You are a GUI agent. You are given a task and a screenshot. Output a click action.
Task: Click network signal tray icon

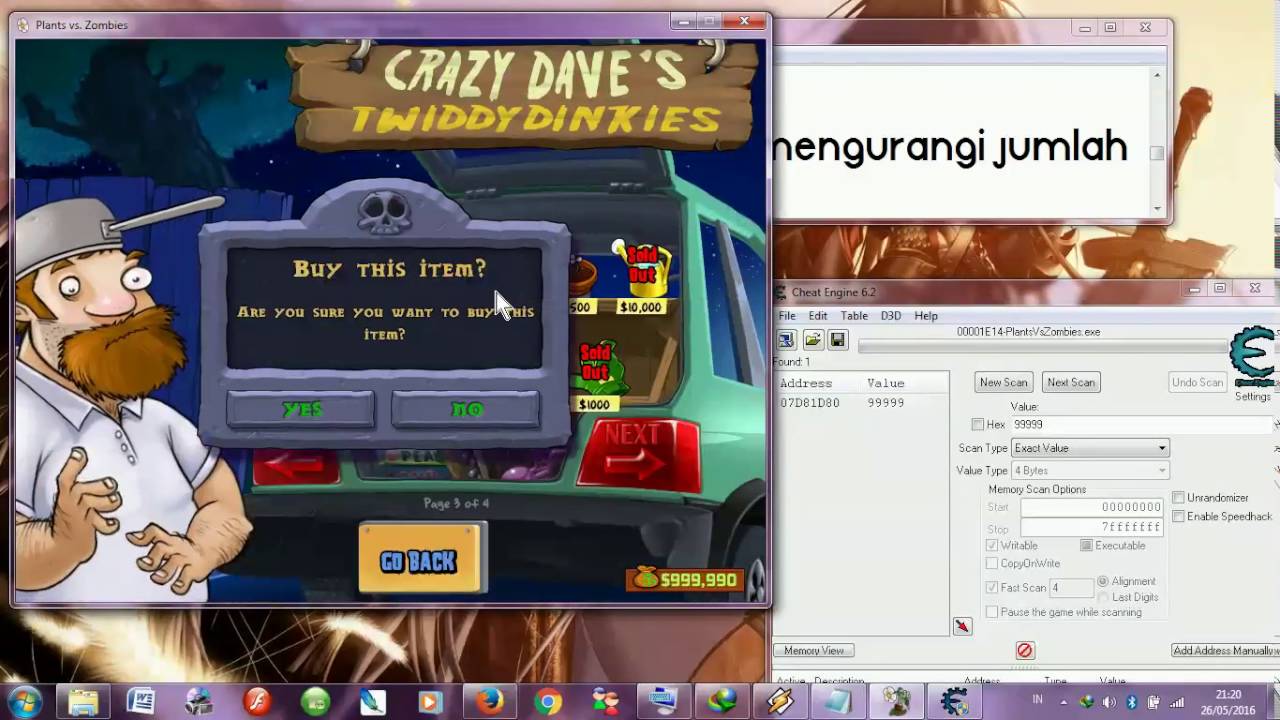click(x=1177, y=701)
